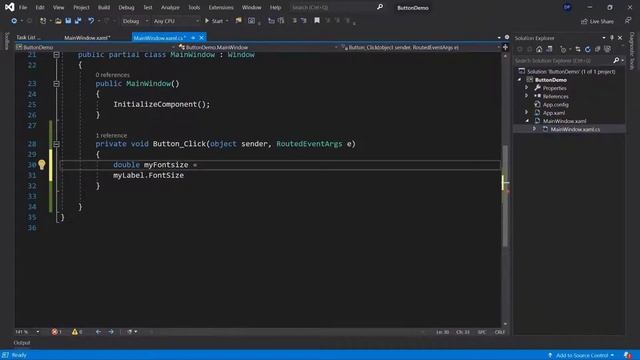Click the Save file icon in toolbar
Viewport: 640px width, 360px height.
(68, 21)
